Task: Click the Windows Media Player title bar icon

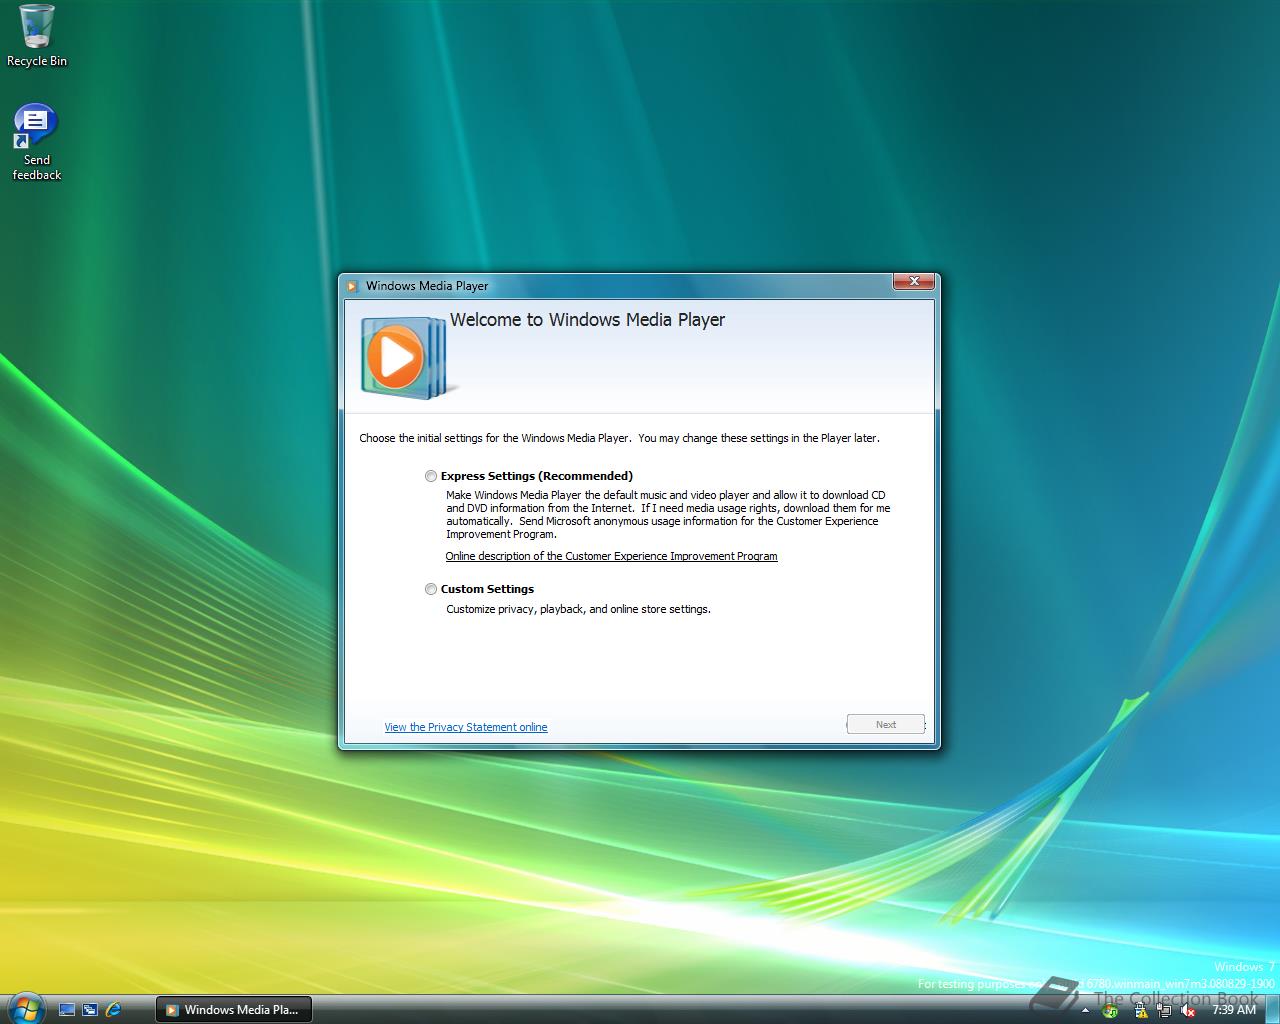Action: [x=352, y=286]
